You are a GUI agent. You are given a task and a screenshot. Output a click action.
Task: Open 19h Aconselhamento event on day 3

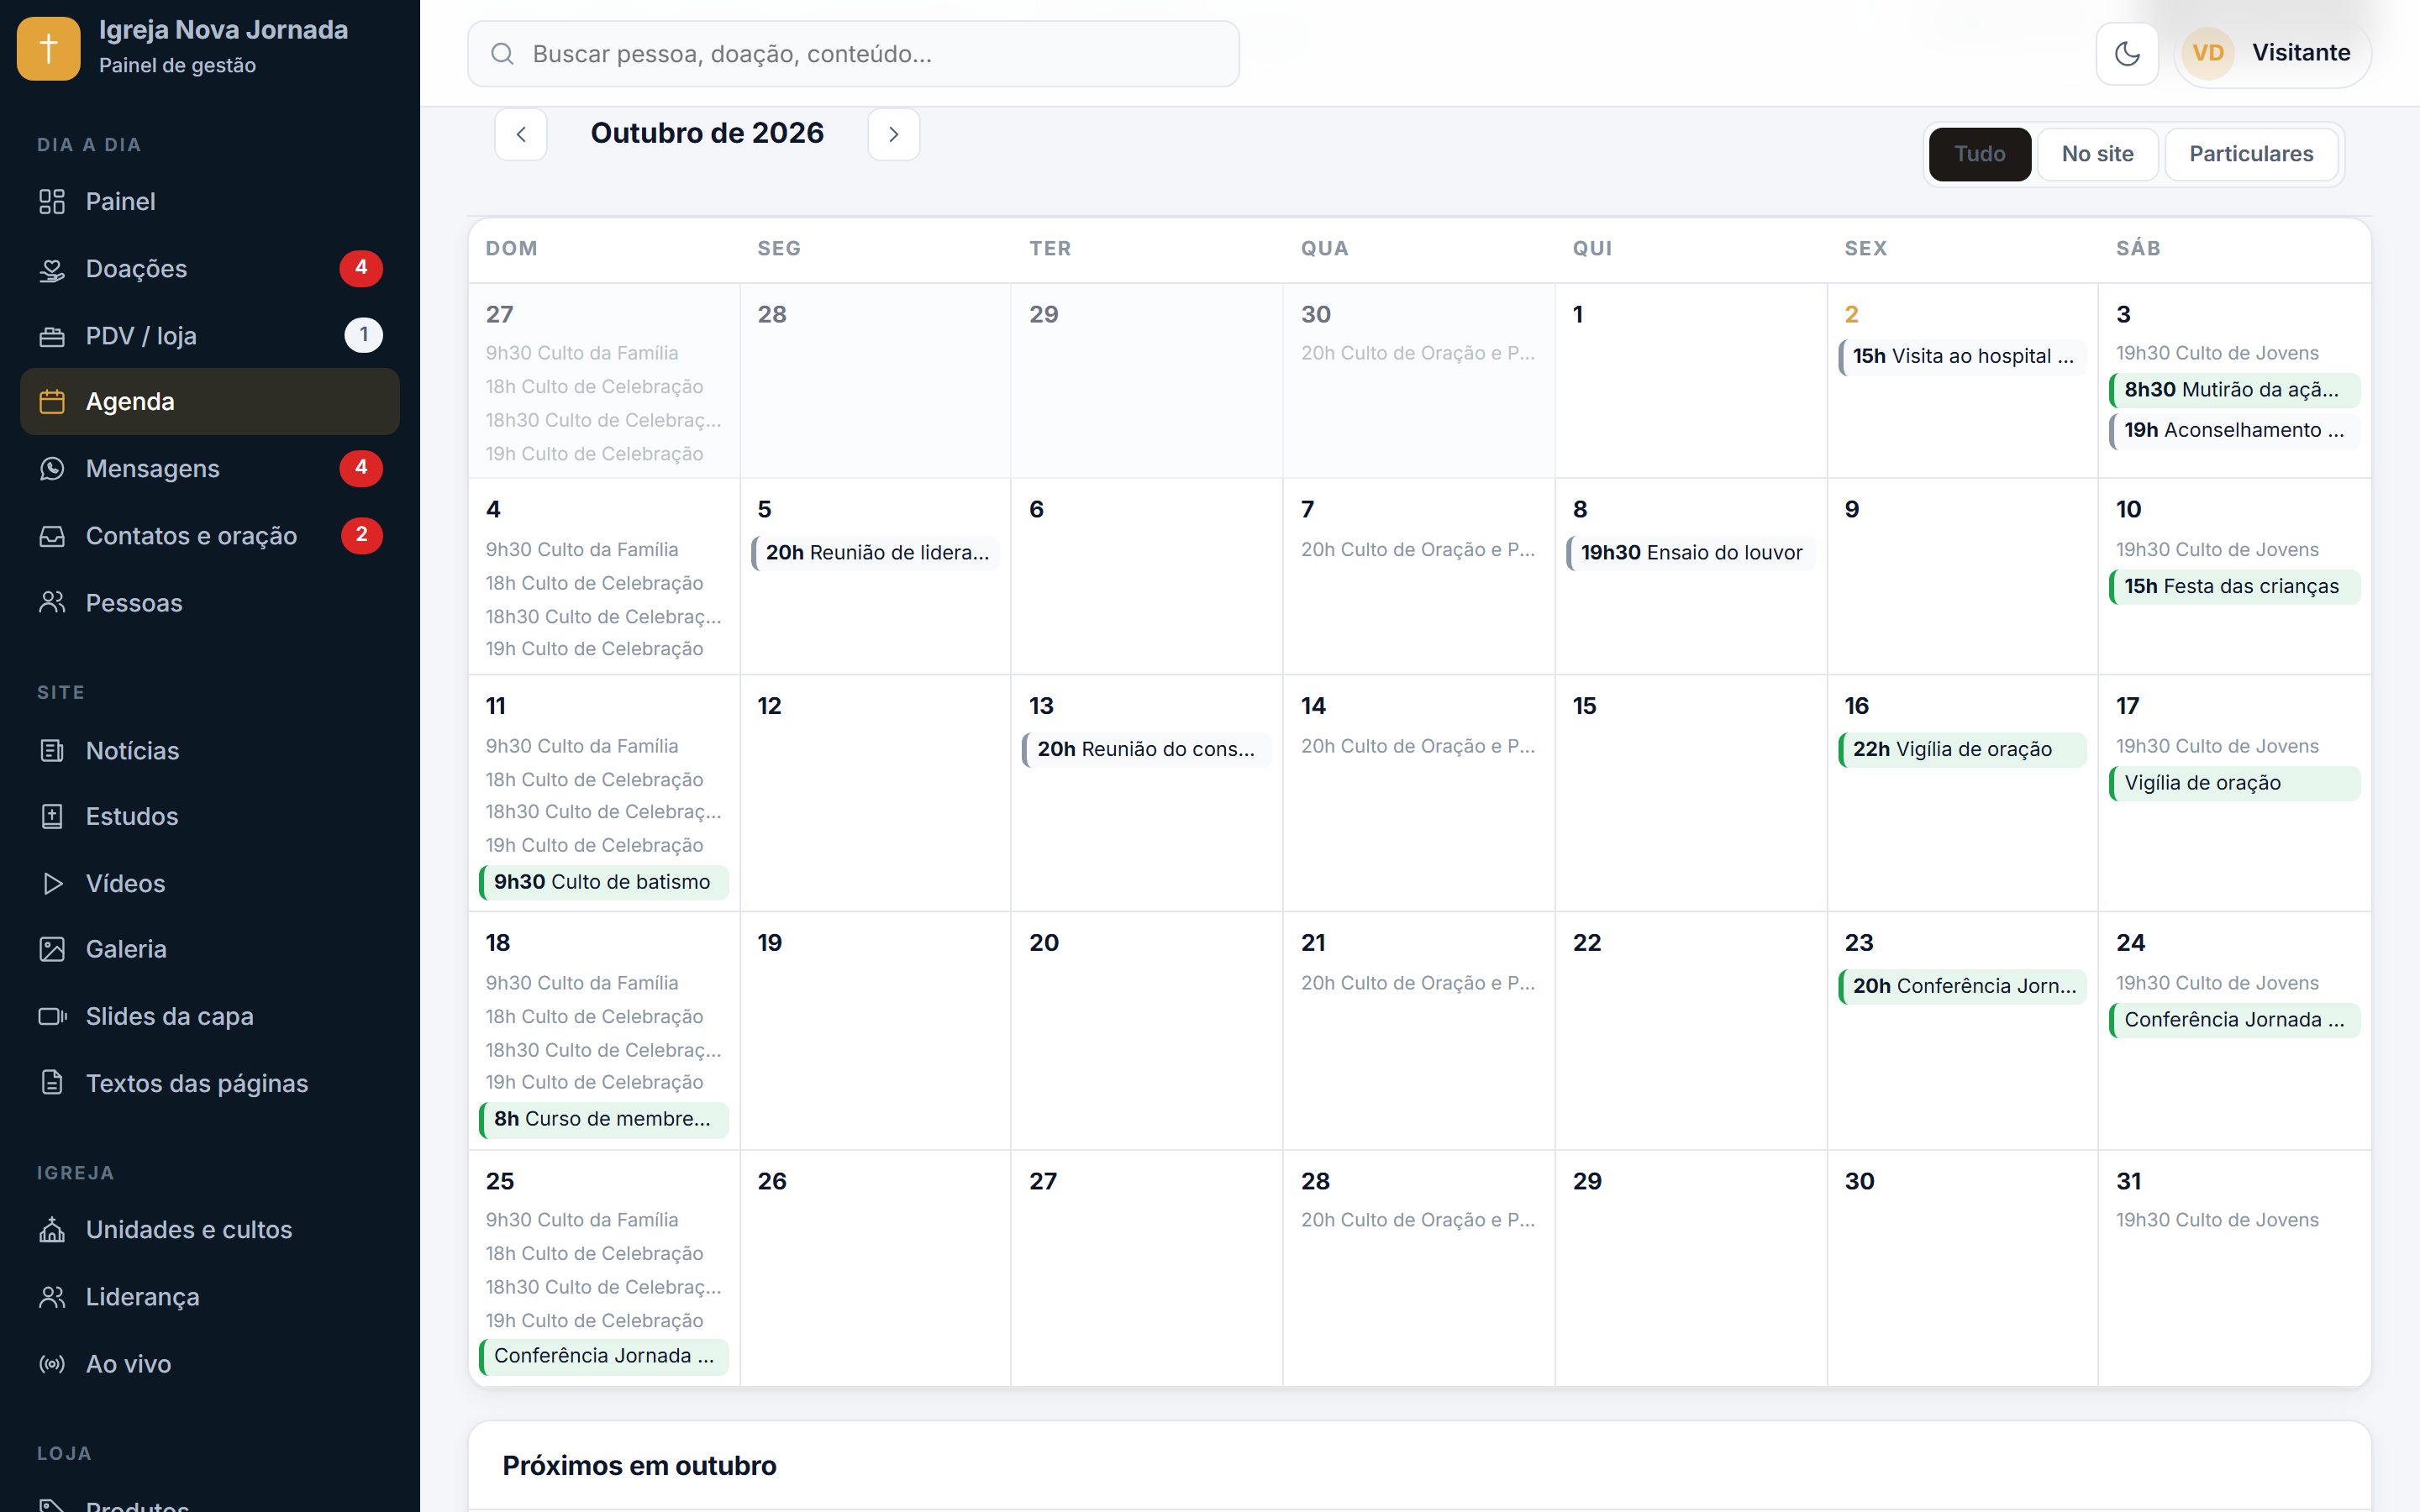click(x=2234, y=431)
